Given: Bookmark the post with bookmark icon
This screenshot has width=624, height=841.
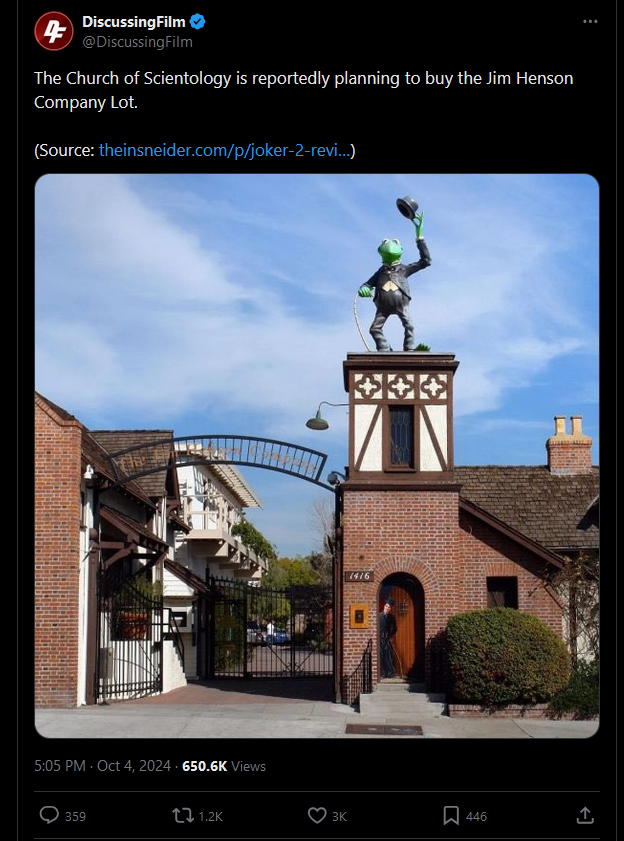Looking at the screenshot, I should tap(451, 816).
